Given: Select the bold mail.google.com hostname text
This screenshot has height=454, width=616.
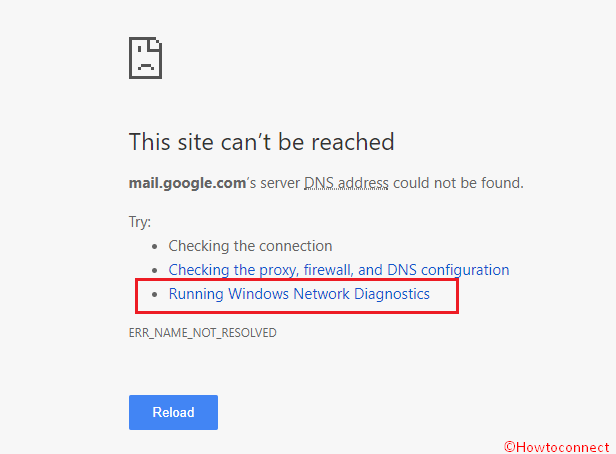Looking at the screenshot, I should (187, 183).
